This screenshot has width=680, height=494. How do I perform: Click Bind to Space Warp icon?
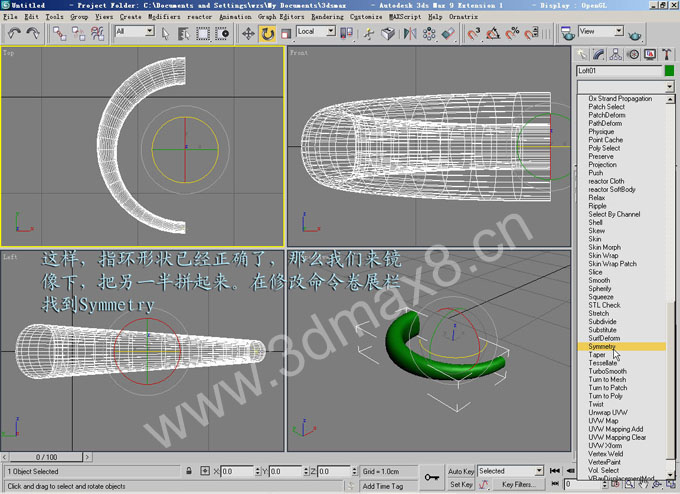97,33
